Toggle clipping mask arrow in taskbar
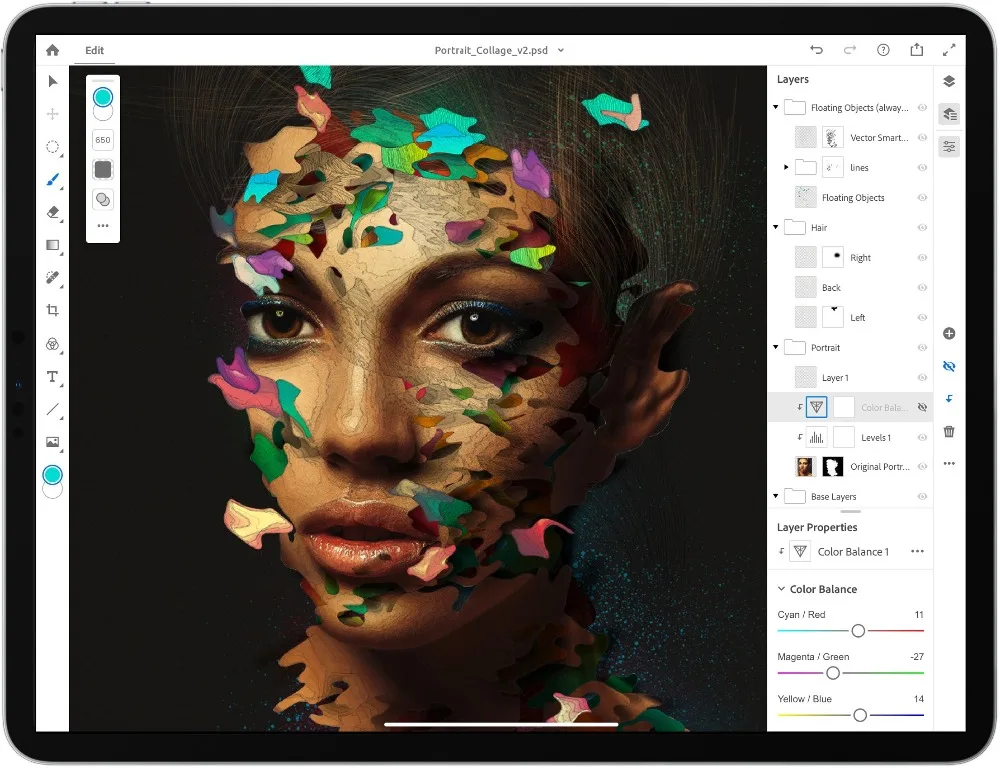Viewport: 1000px width, 769px height. pyautogui.click(x=949, y=399)
